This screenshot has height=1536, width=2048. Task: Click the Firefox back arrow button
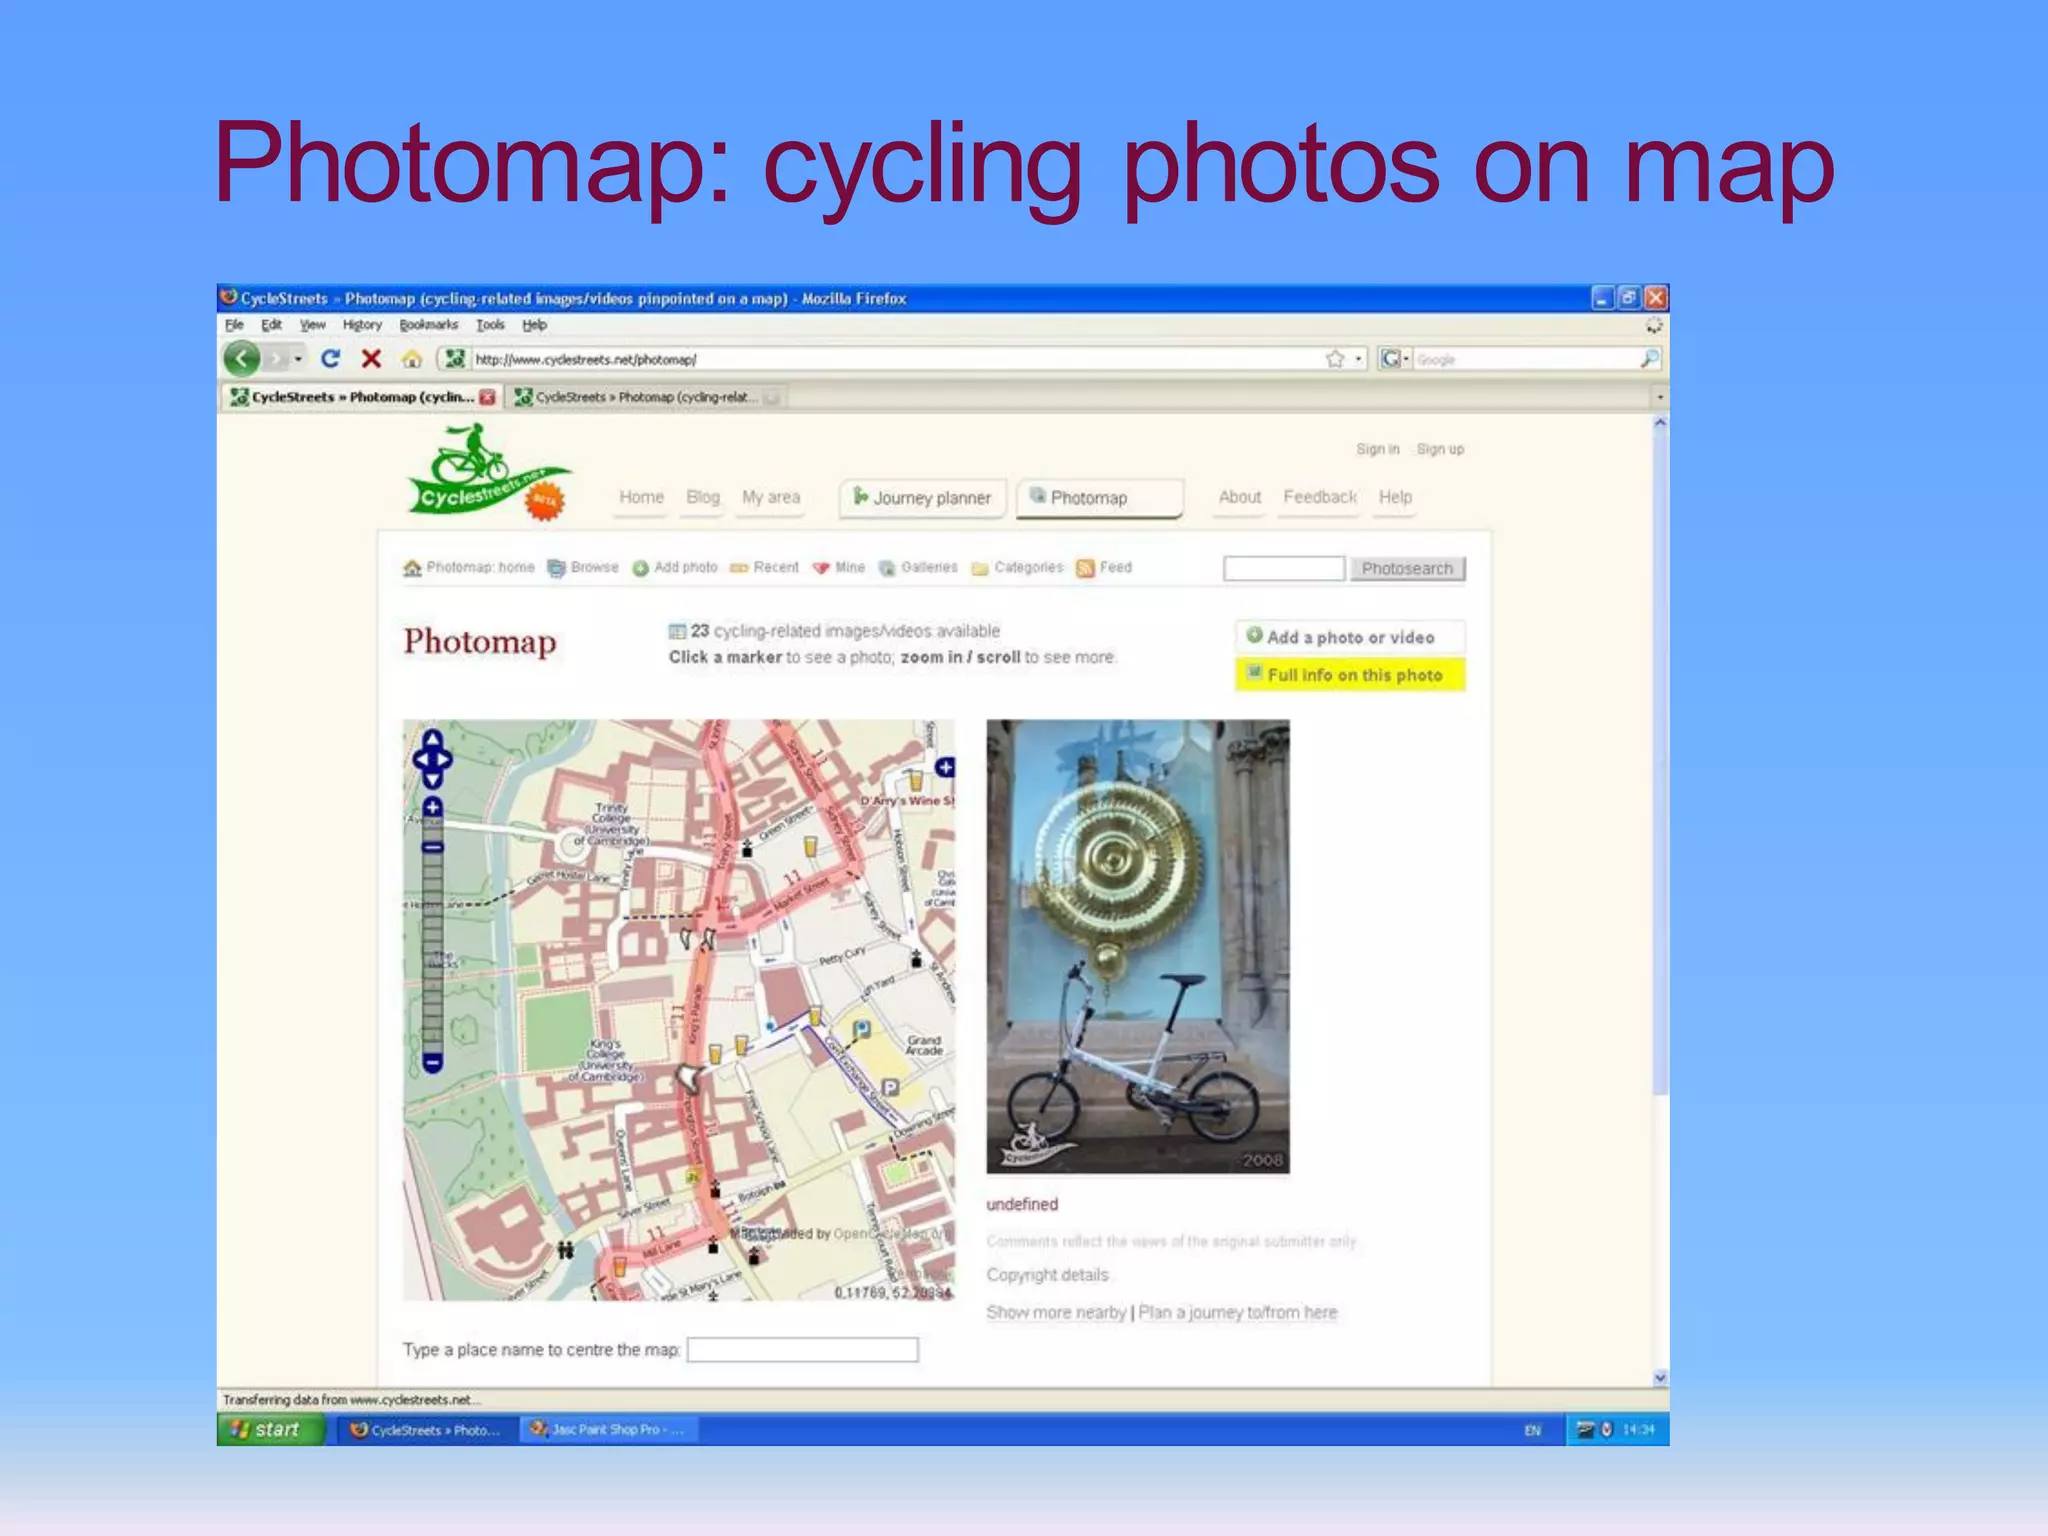(x=241, y=358)
